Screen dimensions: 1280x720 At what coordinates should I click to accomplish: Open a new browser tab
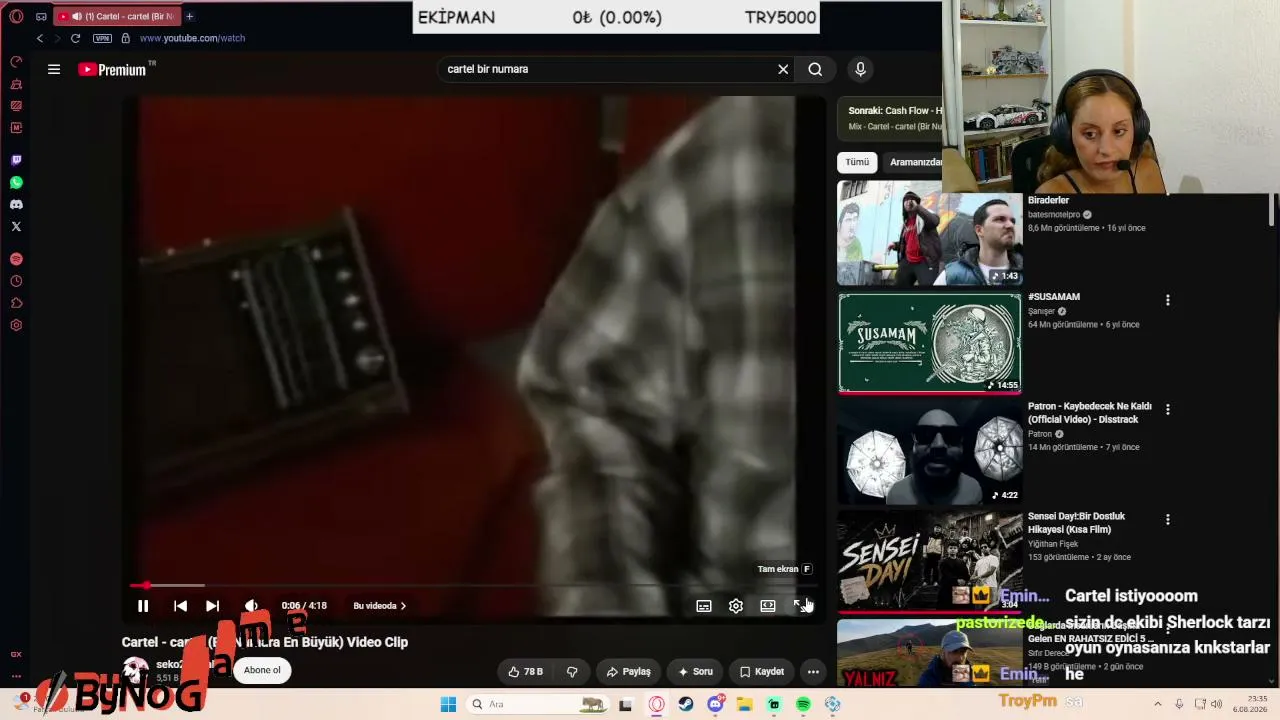tap(189, 16)
